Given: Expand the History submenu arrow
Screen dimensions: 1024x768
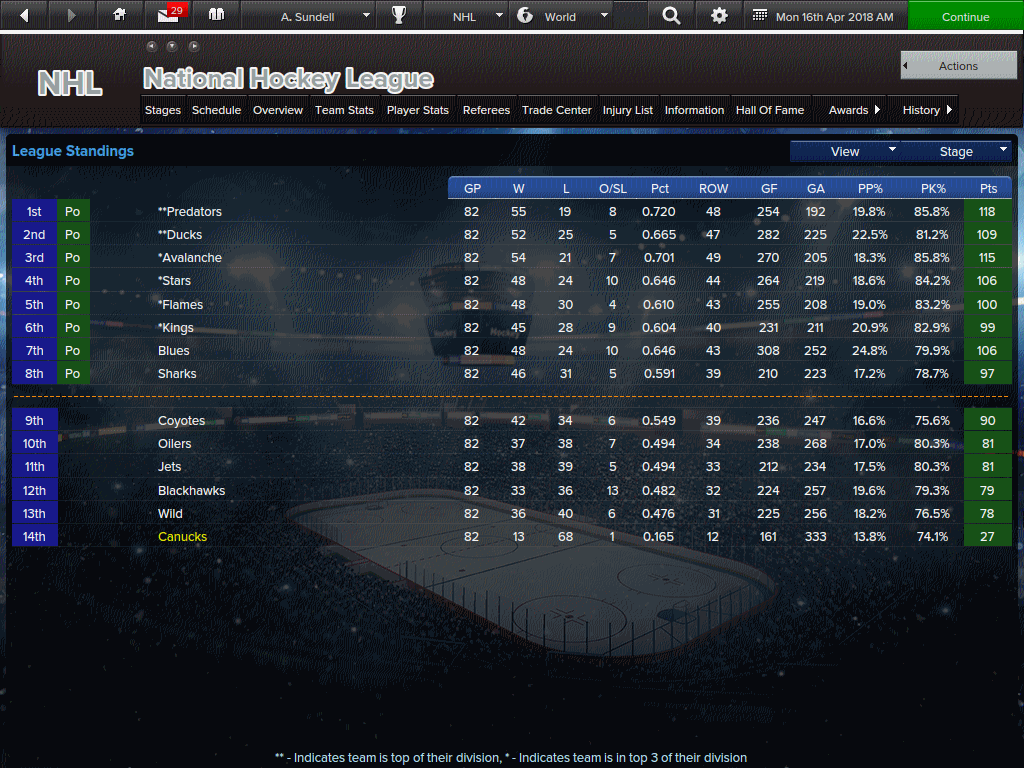Looking at the screenshot, I should pos(949,110).
